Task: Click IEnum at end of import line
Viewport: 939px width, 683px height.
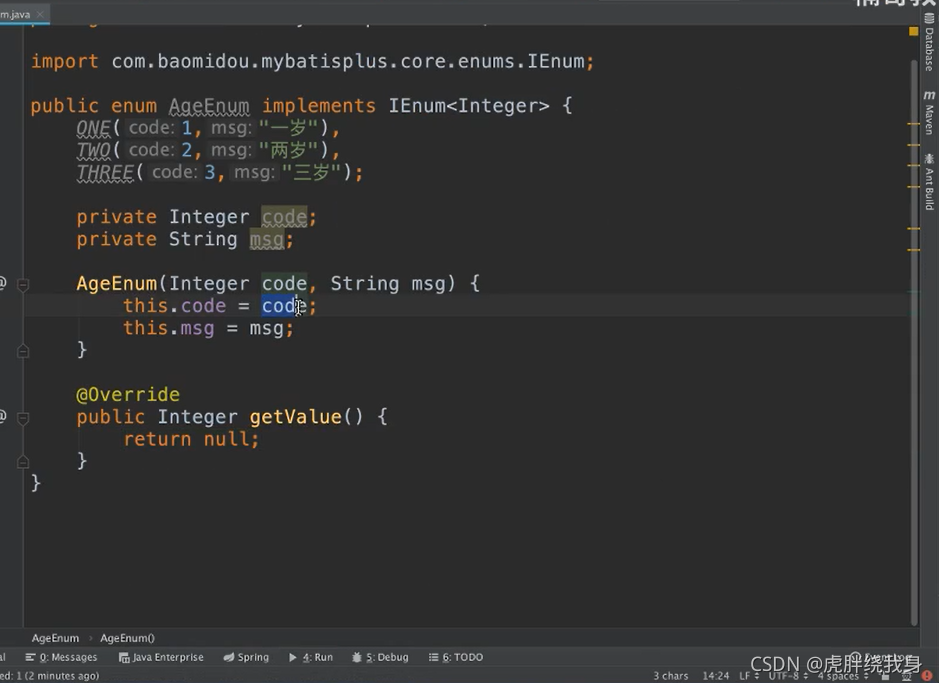Action: [556, 62]
